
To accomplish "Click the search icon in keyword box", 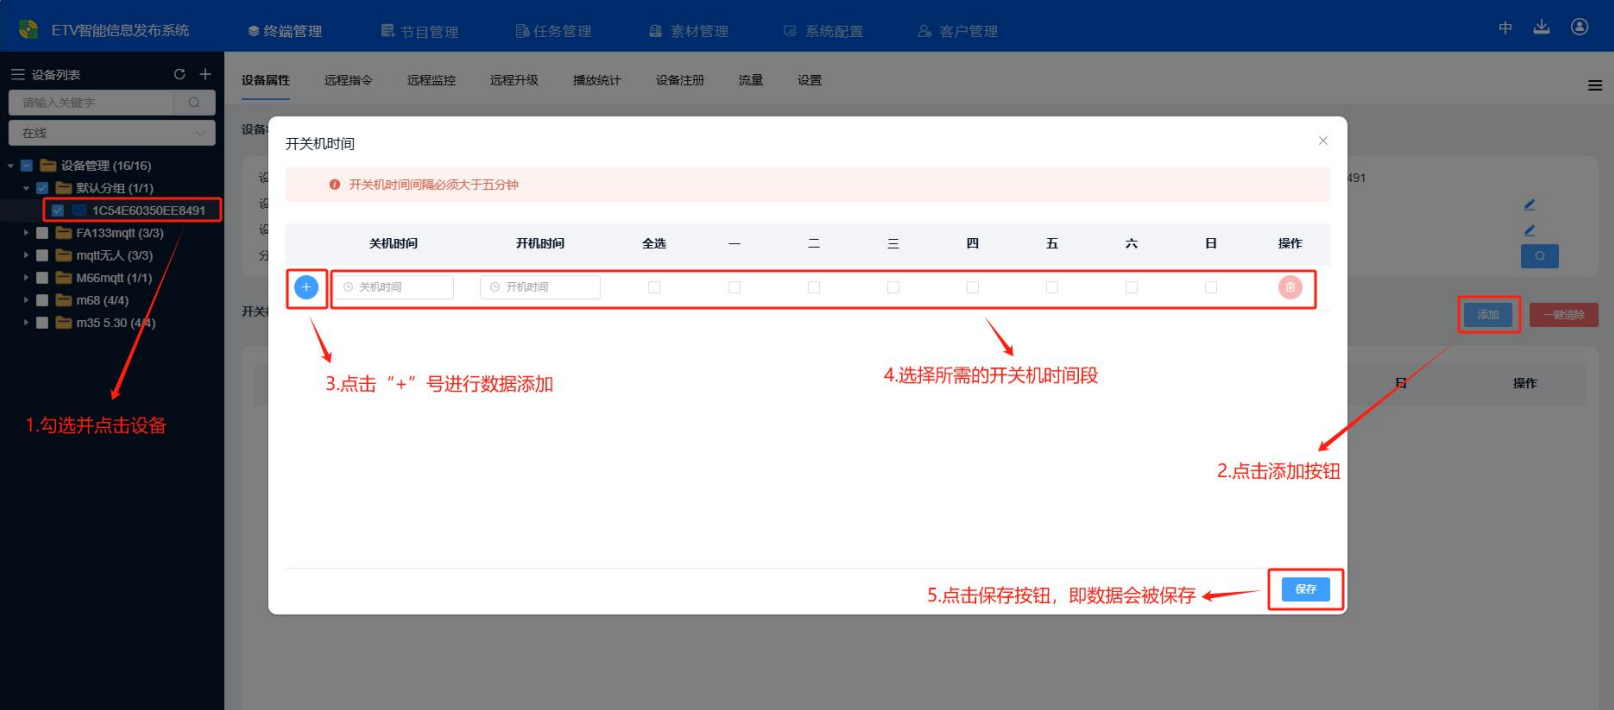I will click(x=194, y=102).
